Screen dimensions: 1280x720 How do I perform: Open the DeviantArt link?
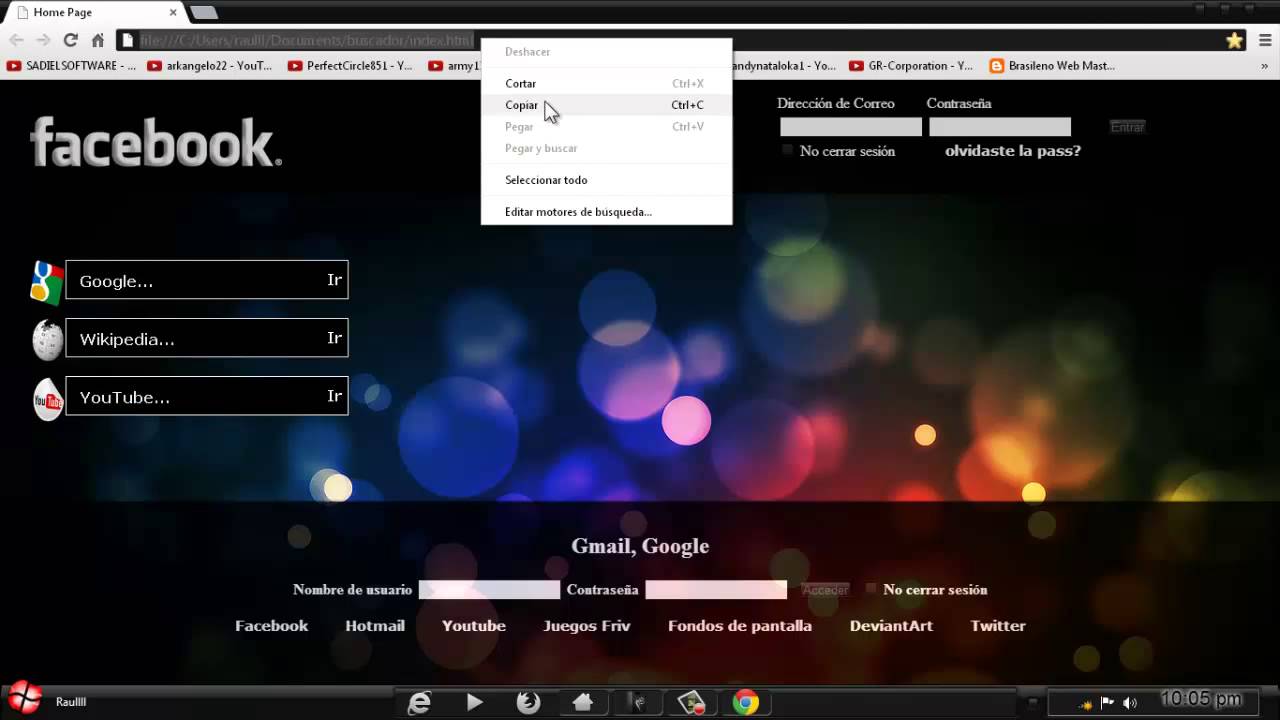(x=891, y=626)
